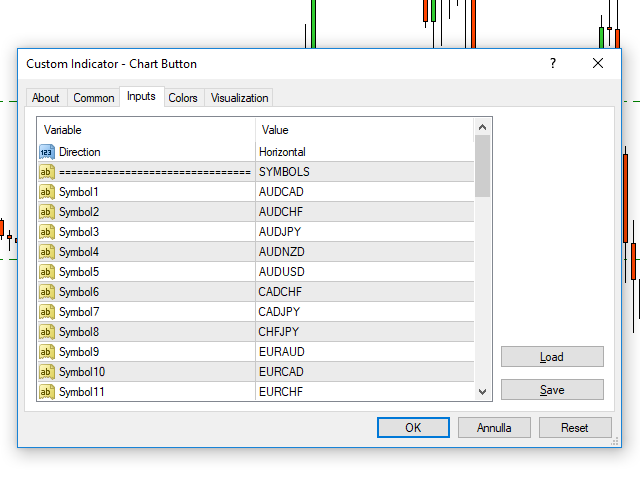The image size is (640, 480).
Task: Select the AUDUSD value field of Symbol5
Action: point(282,272)
